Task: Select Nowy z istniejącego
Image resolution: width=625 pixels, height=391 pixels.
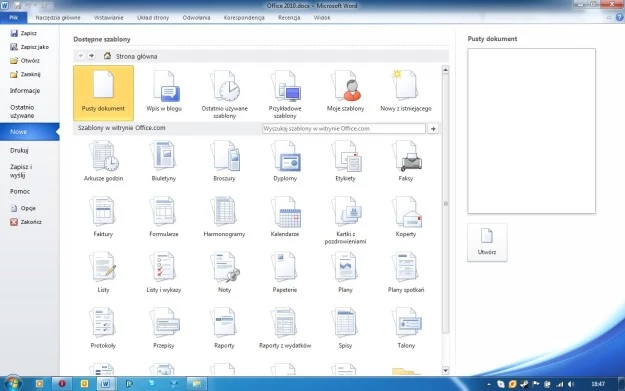Action: coord(406,91)
